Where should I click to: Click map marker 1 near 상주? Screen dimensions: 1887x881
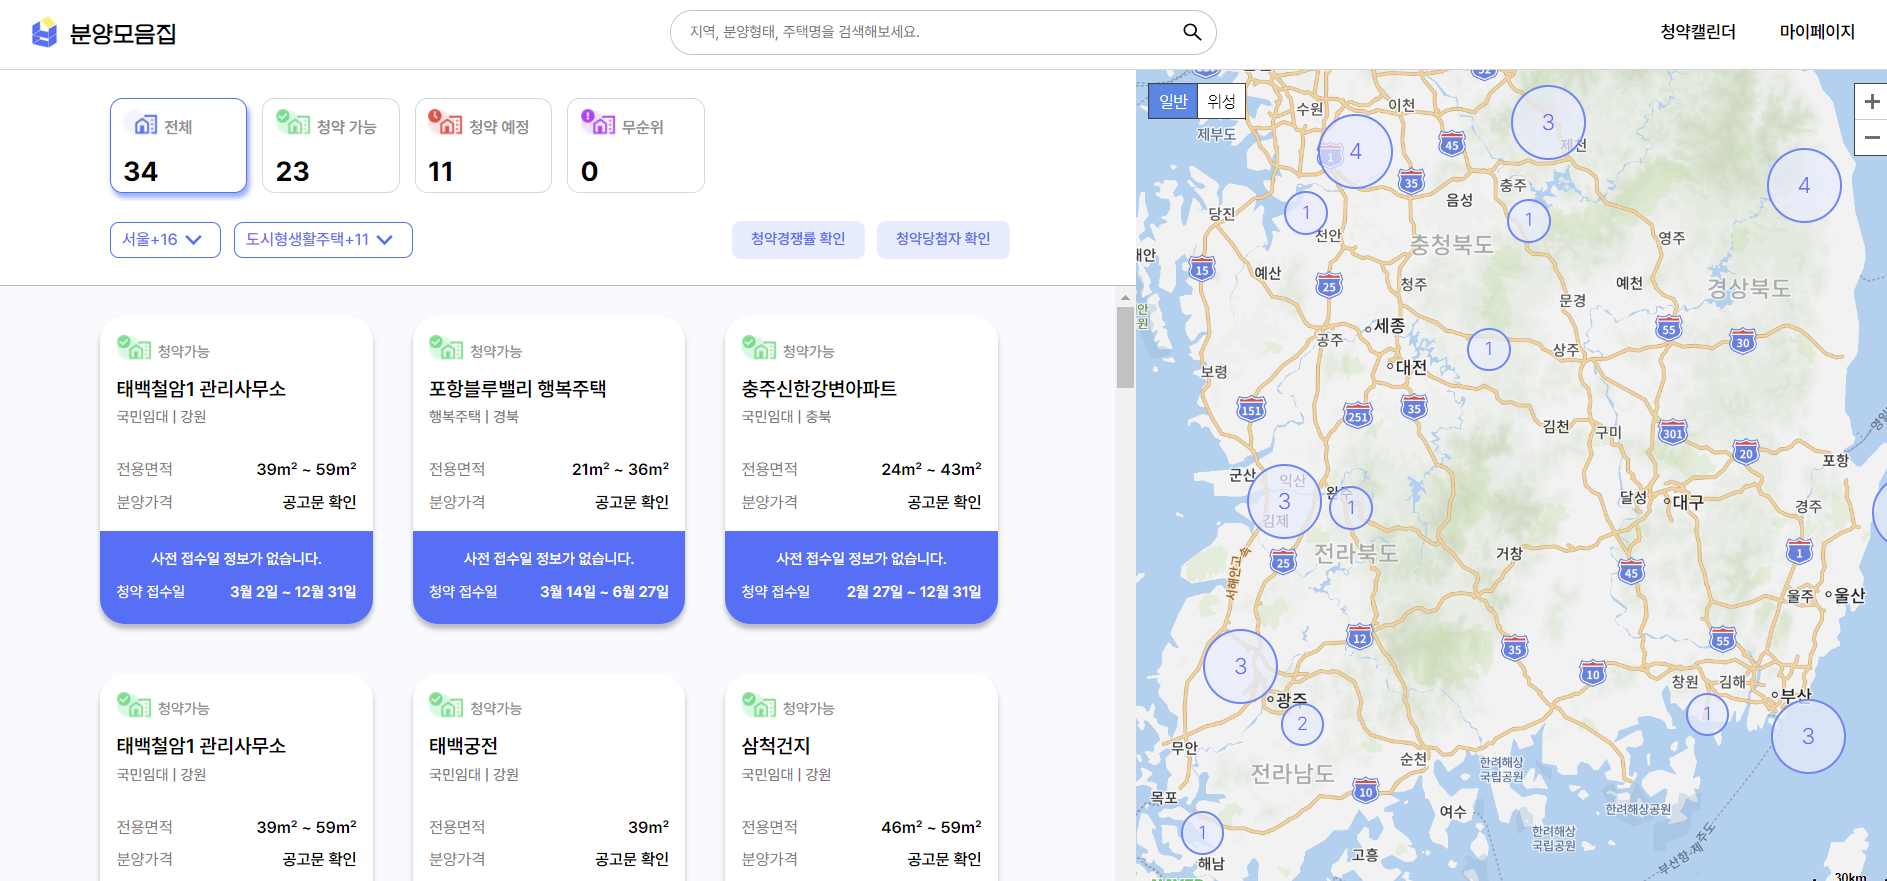coord(1489,349)
